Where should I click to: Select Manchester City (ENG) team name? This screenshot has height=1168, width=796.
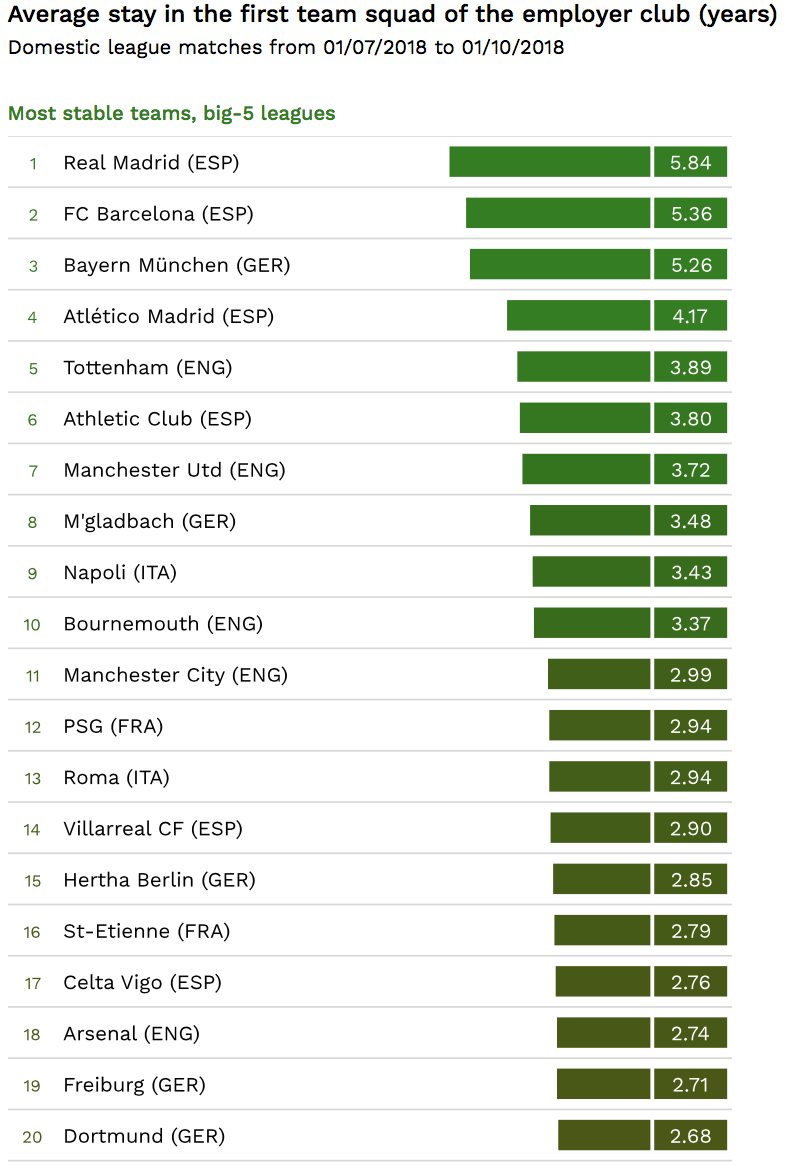pos(175,675)
